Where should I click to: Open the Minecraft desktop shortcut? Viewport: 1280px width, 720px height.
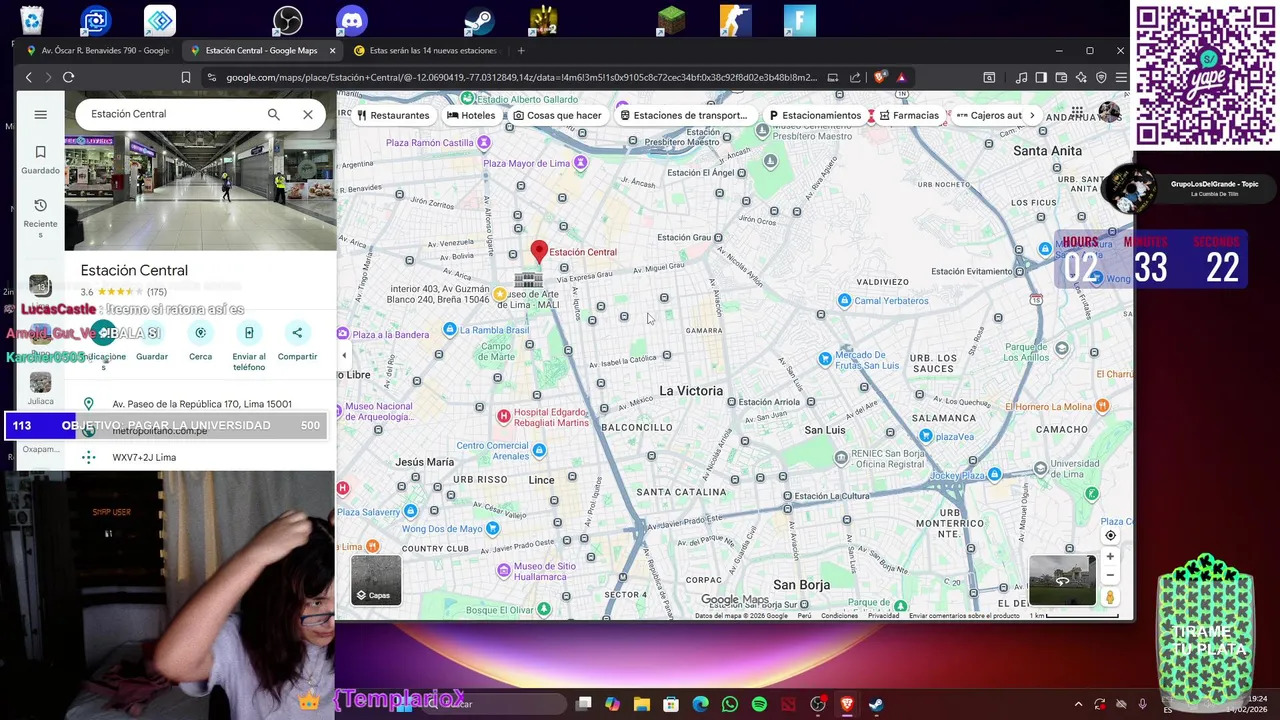click(672, 20)
